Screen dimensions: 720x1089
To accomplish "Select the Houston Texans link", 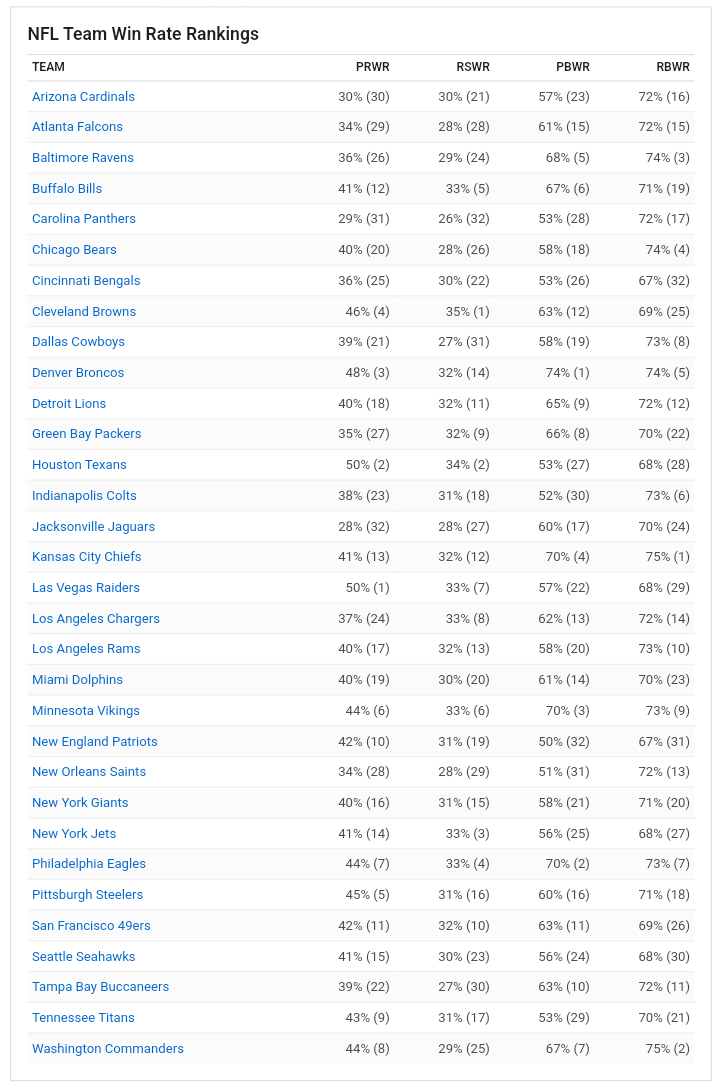I will pos(79,465).
